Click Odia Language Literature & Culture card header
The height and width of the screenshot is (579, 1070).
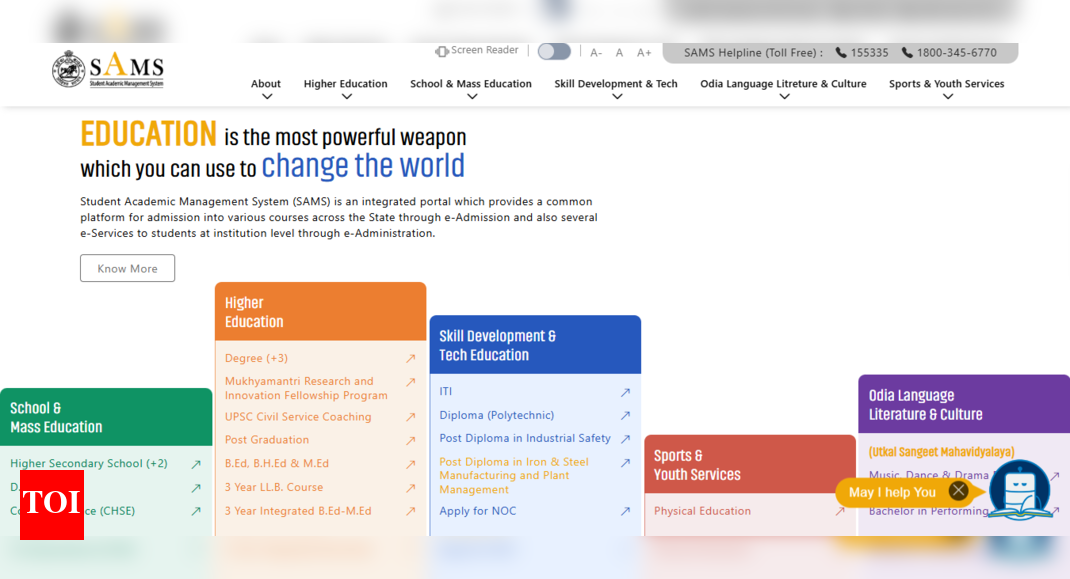click(x=964, y=404)
